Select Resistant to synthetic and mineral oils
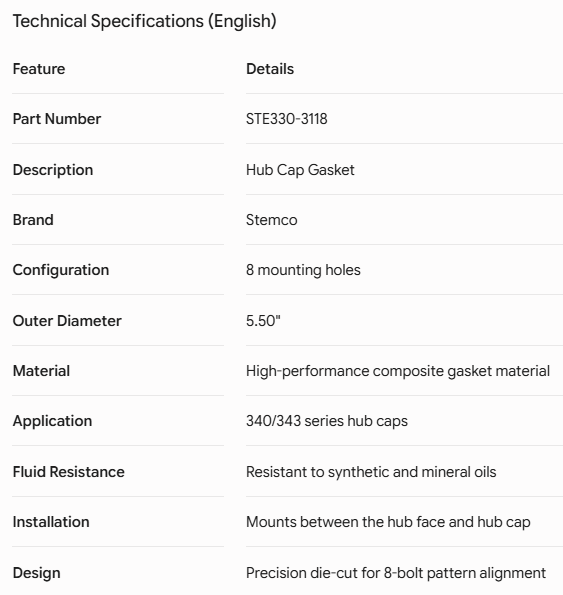The height and width of the screenshot is (595, 563). click(371, 472)
